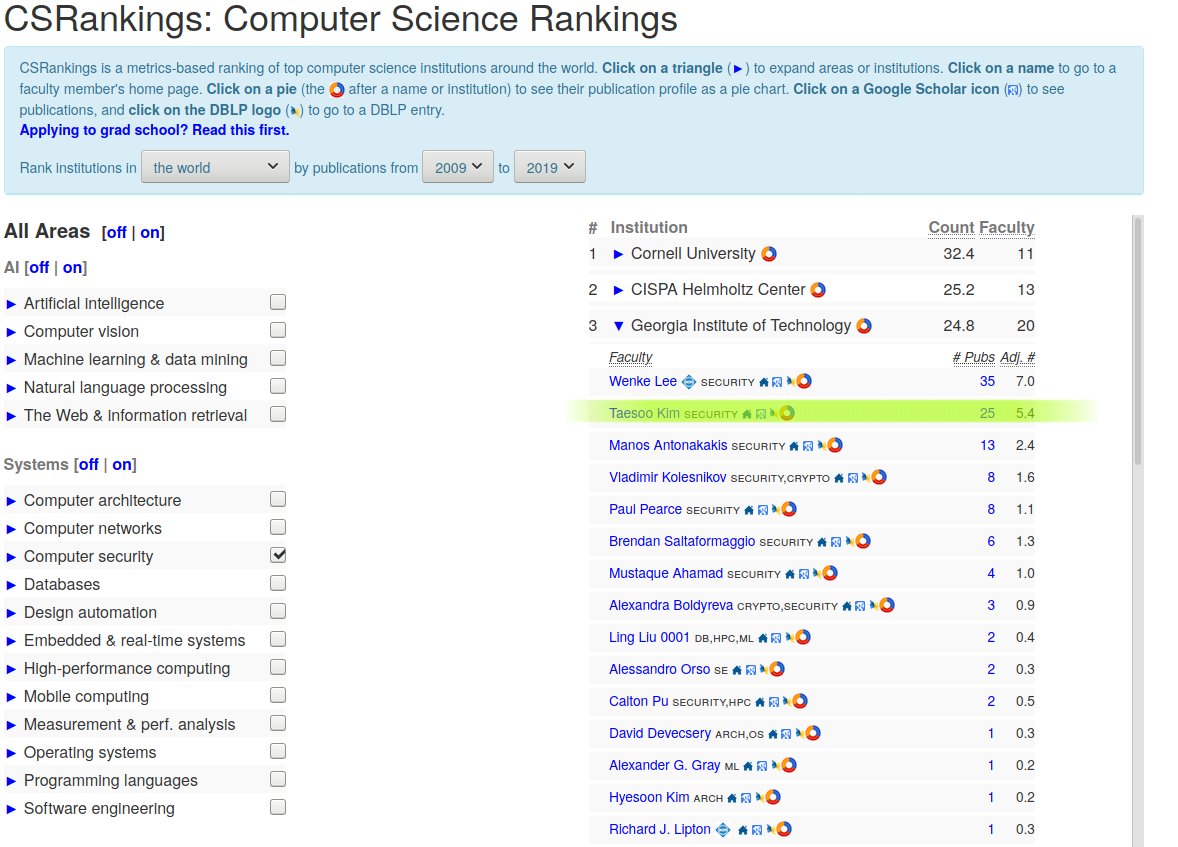Open Manos Antonakakis's pie chart icon
Viewport: 1178px width, 847px height.
(835, 445)
